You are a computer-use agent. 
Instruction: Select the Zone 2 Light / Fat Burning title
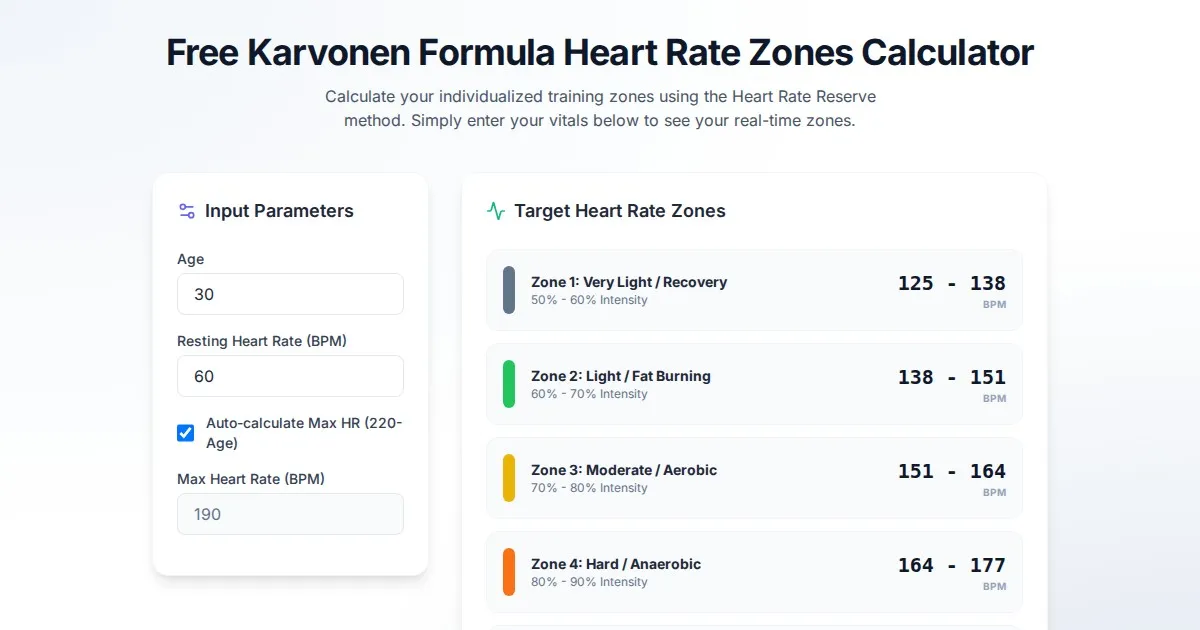pos(621,376)
